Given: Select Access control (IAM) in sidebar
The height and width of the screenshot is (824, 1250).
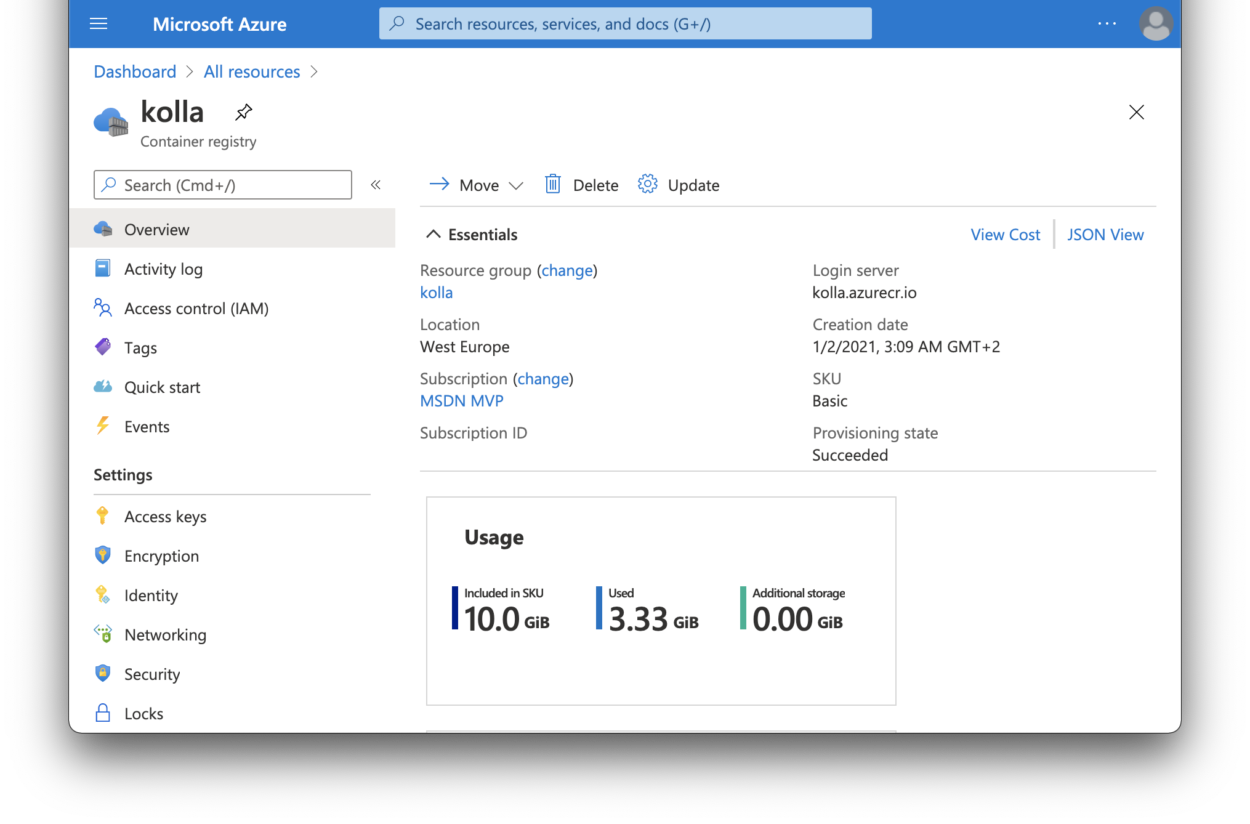Looking at the screenshot, I should tap(196, 308).
